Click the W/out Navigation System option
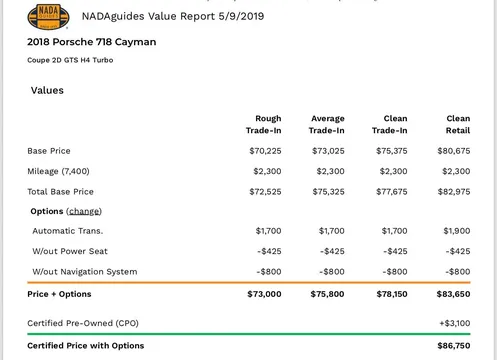497x360 pixels. (85, 272)
